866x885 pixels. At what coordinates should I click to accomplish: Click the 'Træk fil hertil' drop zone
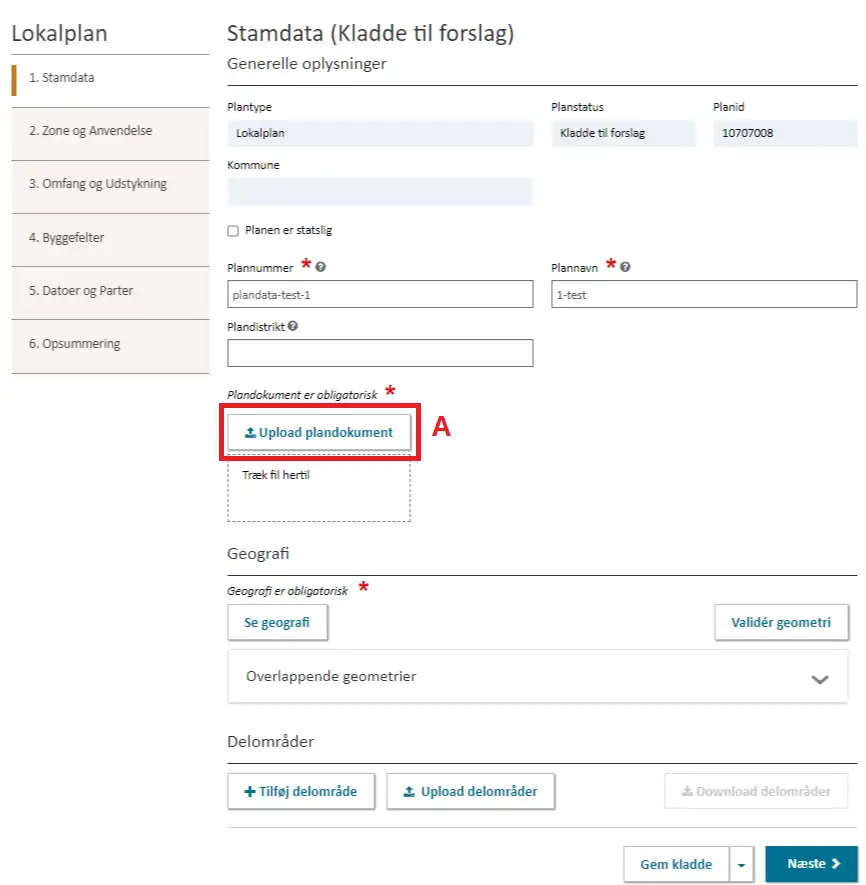click(x=319, y=492)
